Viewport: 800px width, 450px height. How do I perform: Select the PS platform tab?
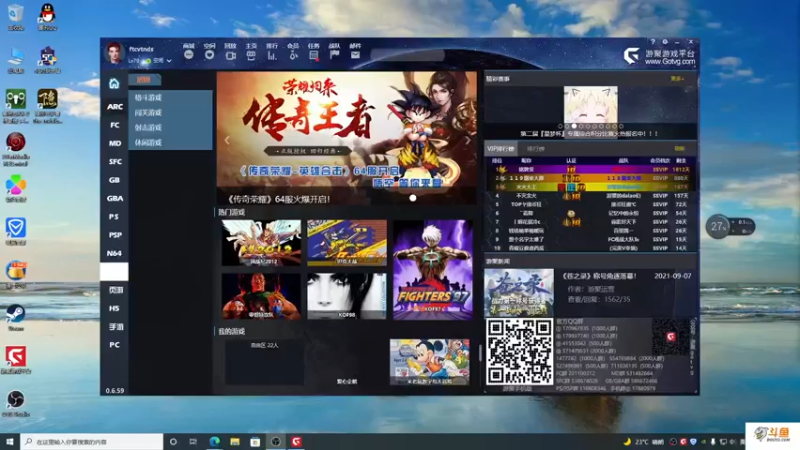point(115,217)
